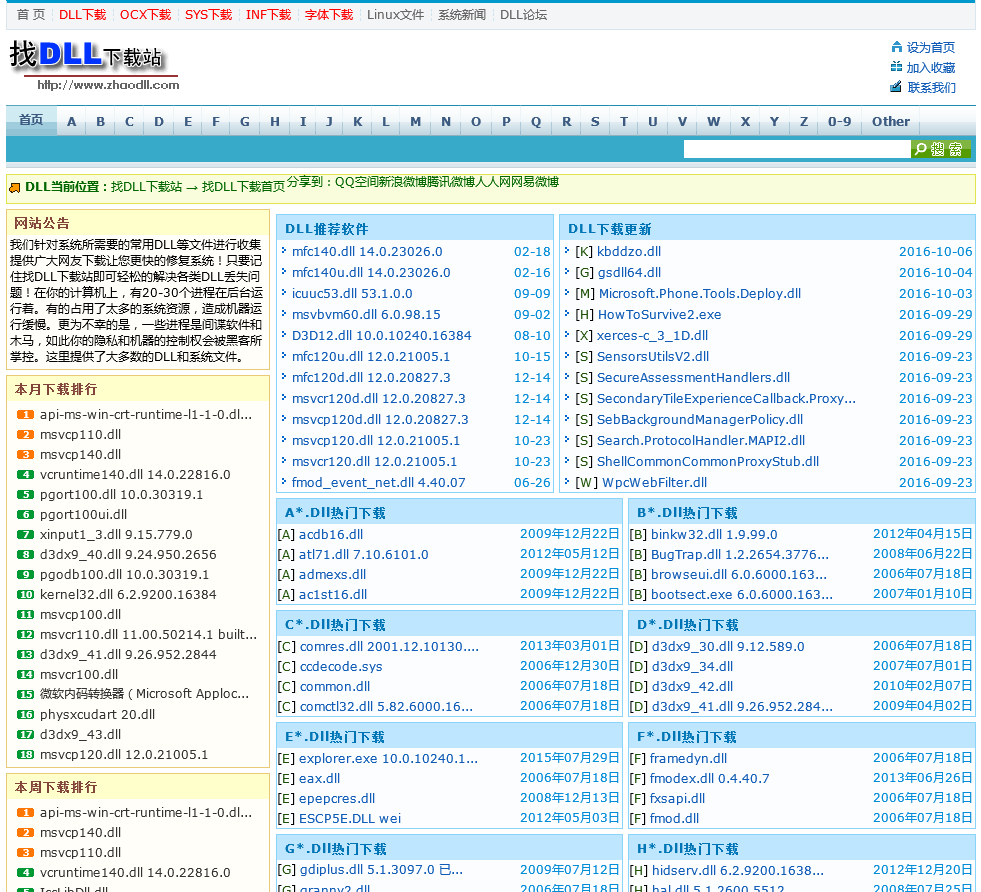Open ccdecode.sys link
Screen dimensions: 981x892
pyautogui.click(x=340, y=666)
